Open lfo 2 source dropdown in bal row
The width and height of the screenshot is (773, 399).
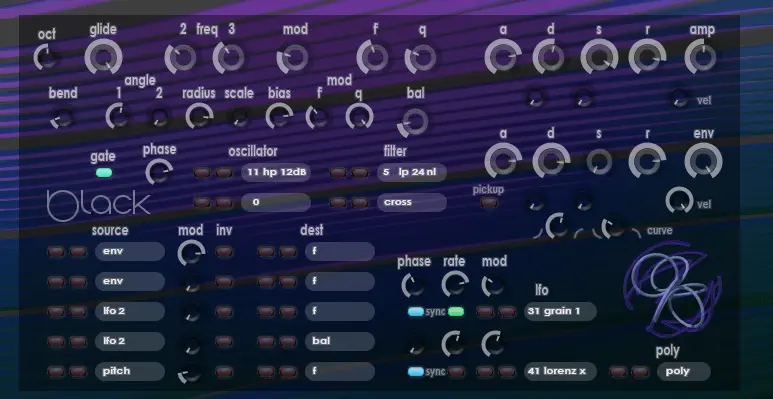tap(130, 341)
